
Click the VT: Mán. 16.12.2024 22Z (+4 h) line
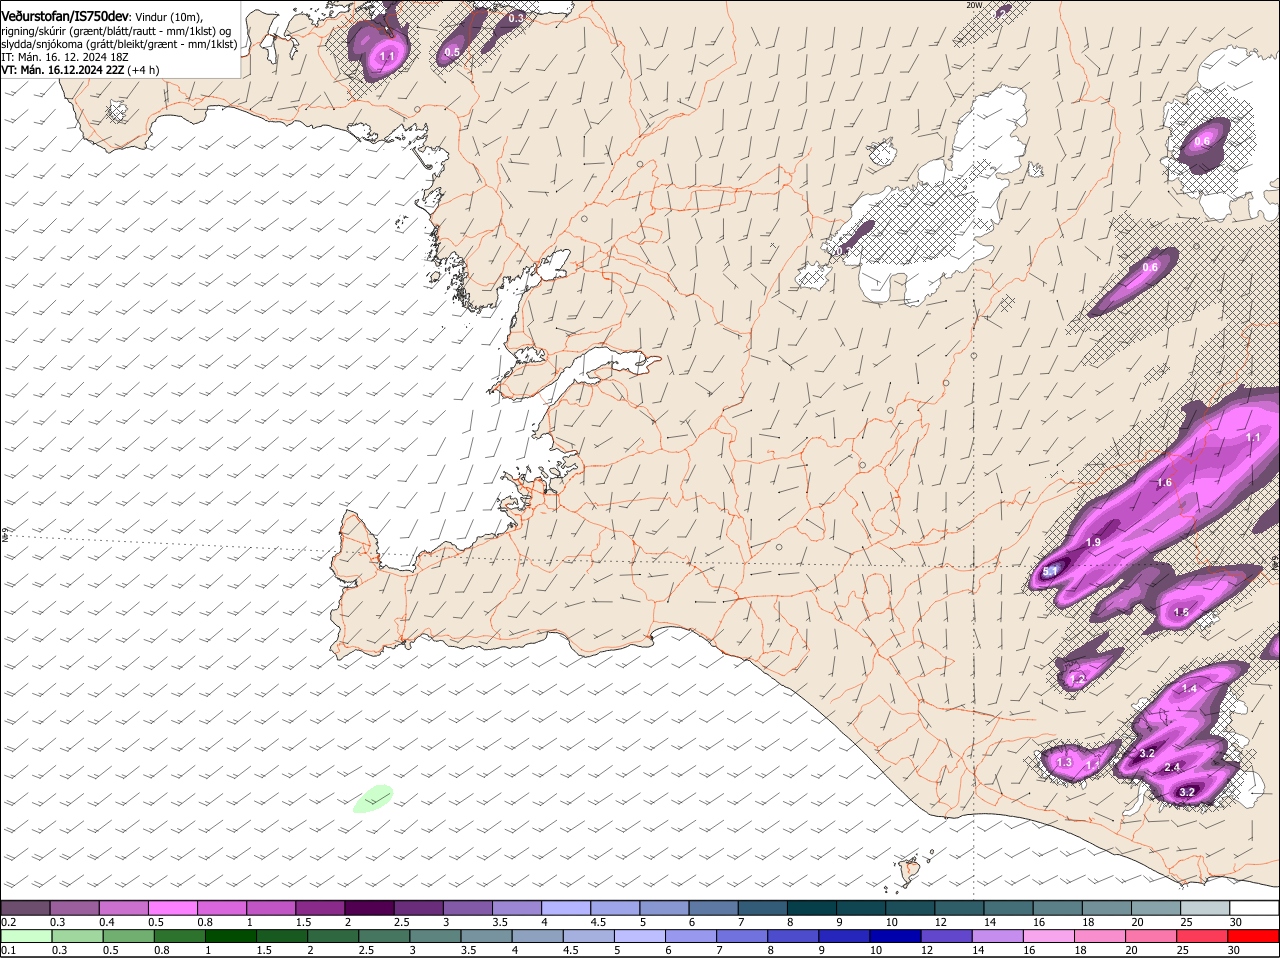(79, 70)
